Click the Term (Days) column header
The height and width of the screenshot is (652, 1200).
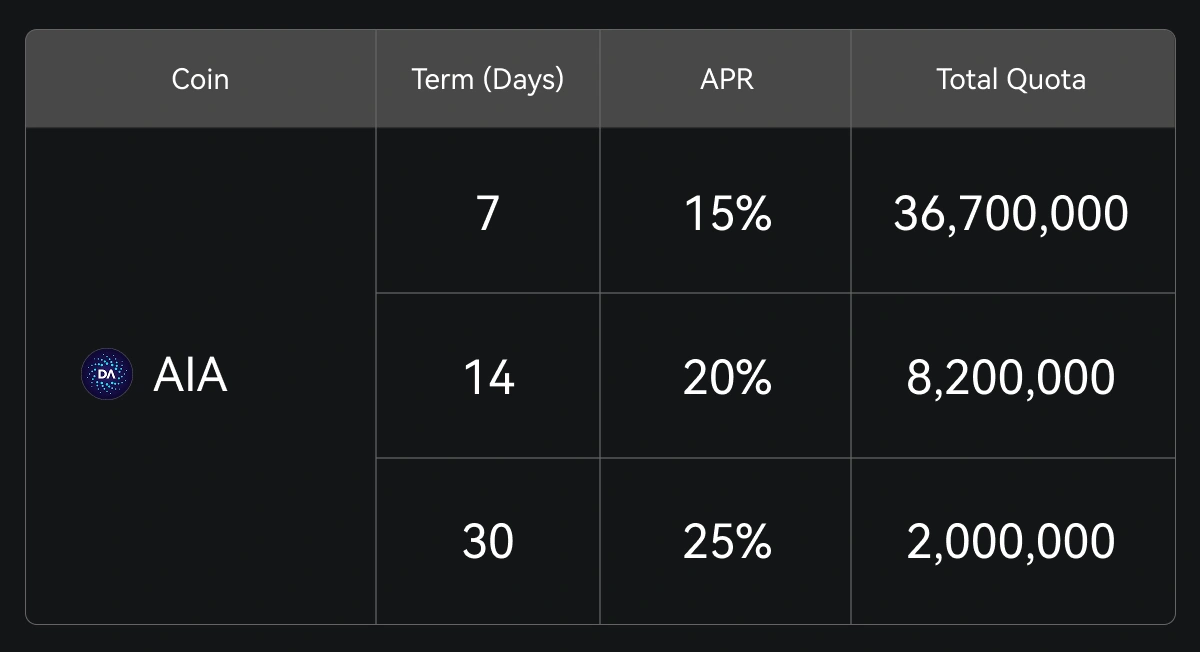[x=488, y=79]
